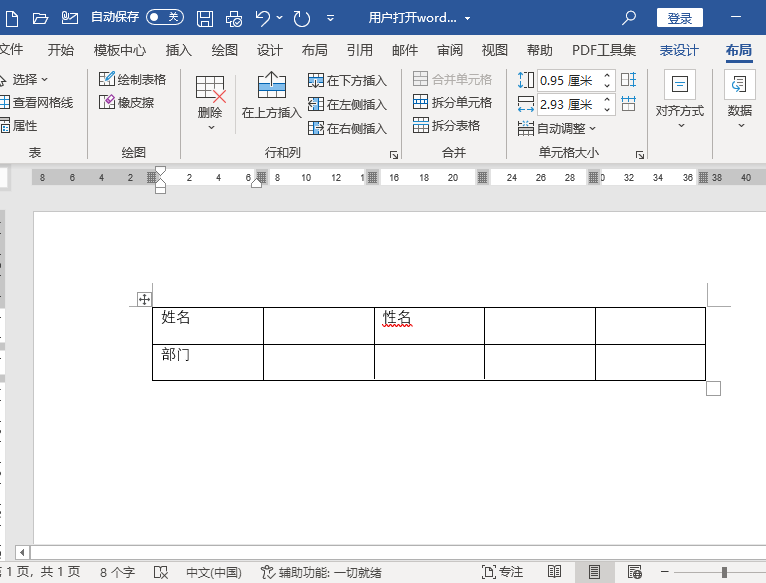The width and height of the screenshot is (766, 583).
Task: Open the 审阅 tab
Action: tap(449, 50)
